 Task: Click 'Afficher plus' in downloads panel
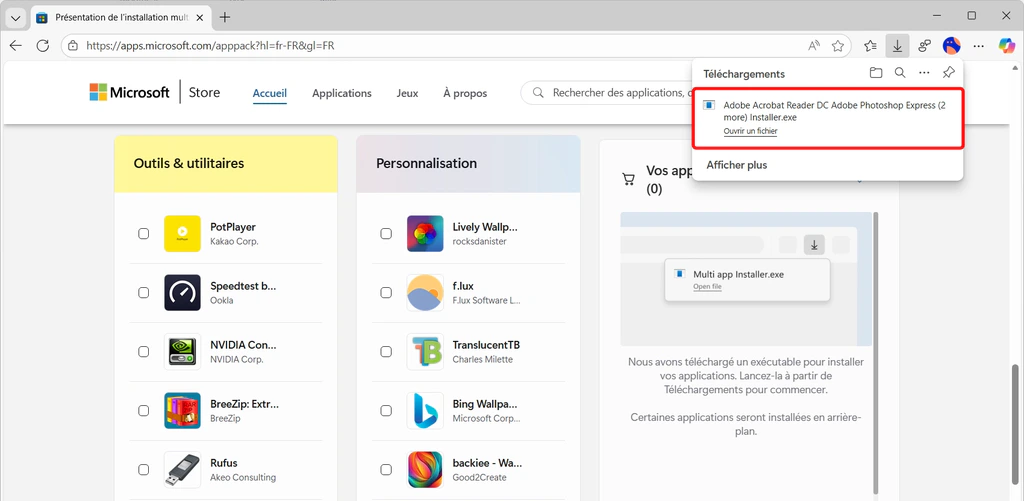pyautogui.click(x=737, y=165)
